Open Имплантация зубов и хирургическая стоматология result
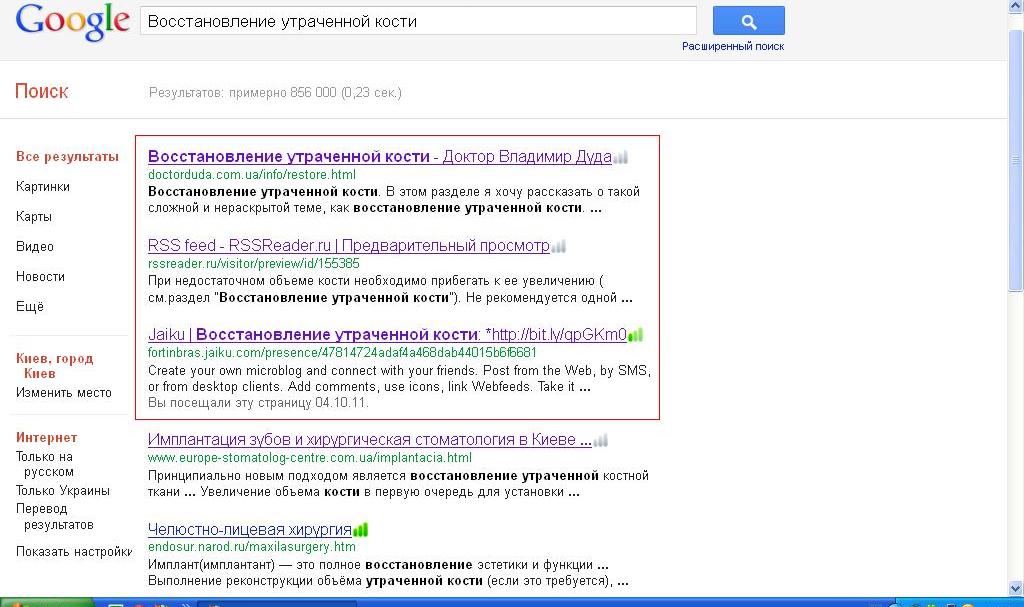 370,440
